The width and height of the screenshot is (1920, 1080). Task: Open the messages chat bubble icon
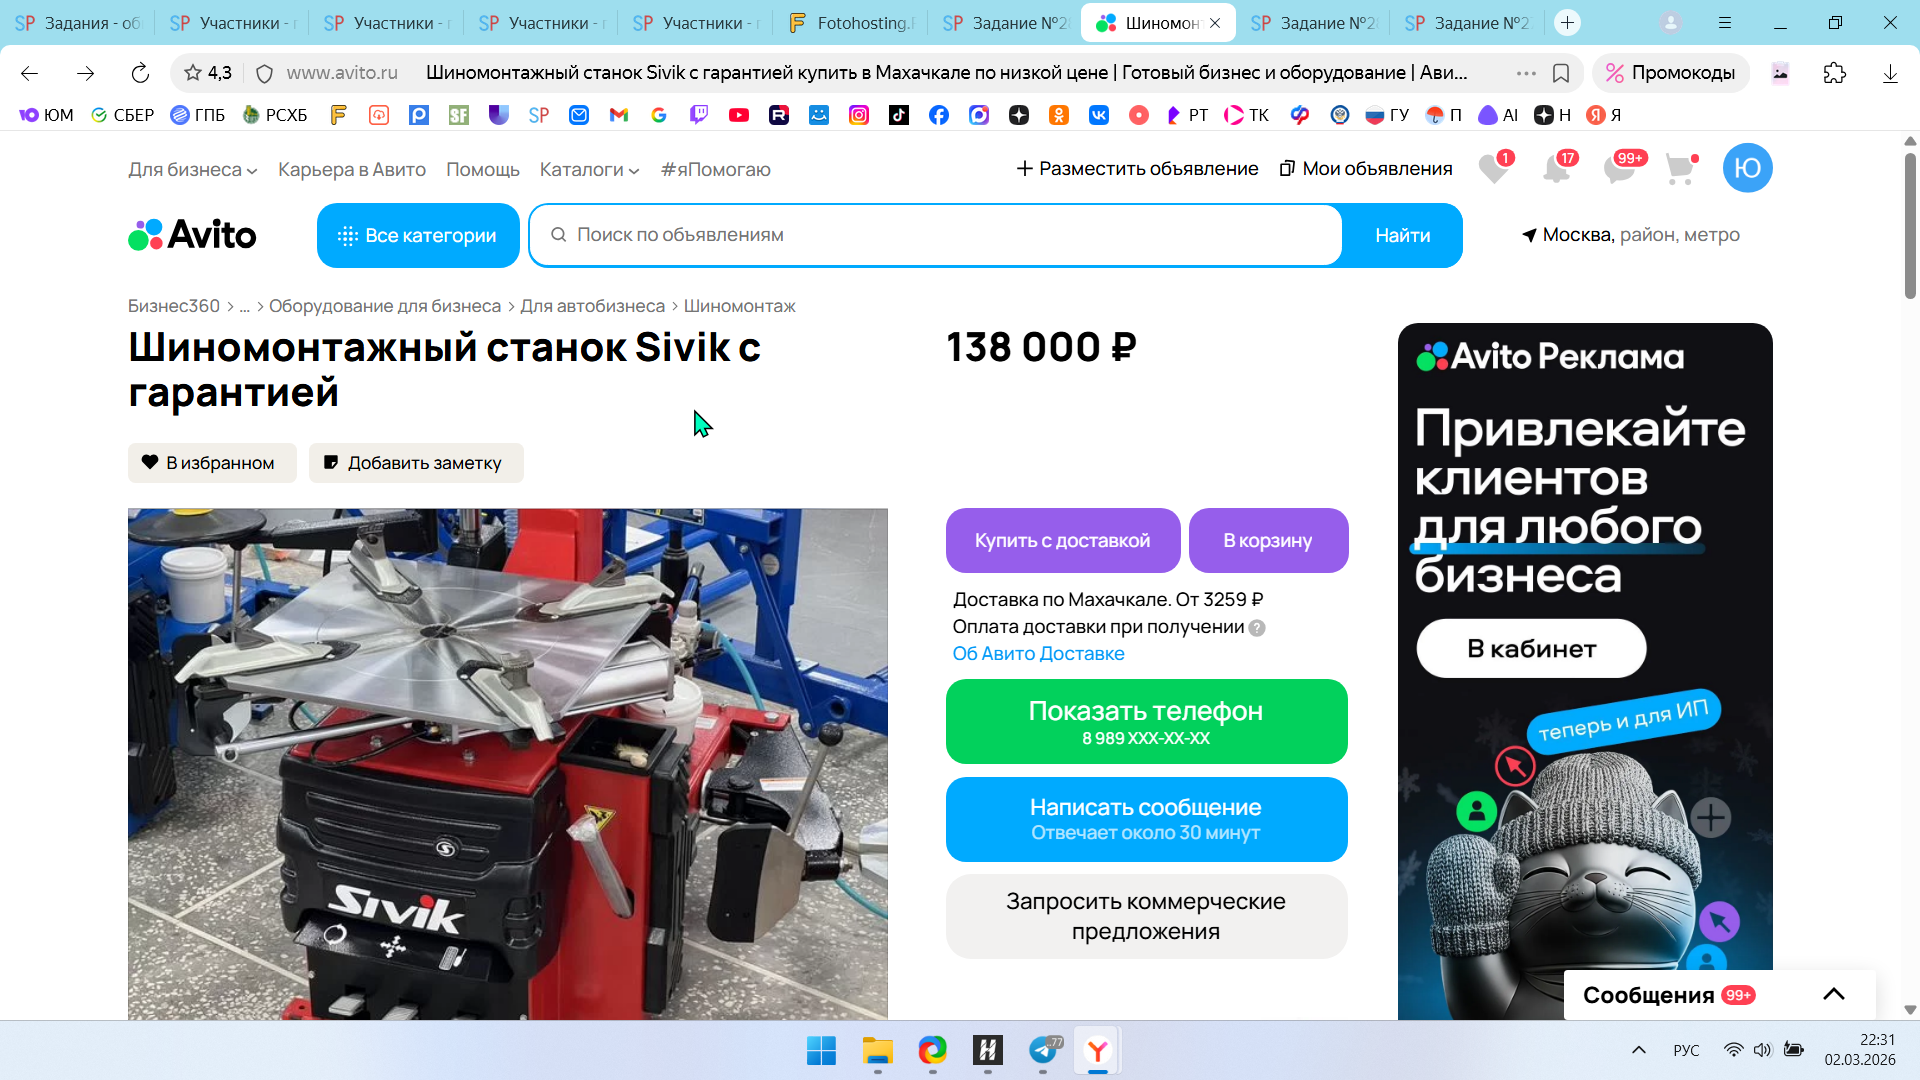(1619, 169)
